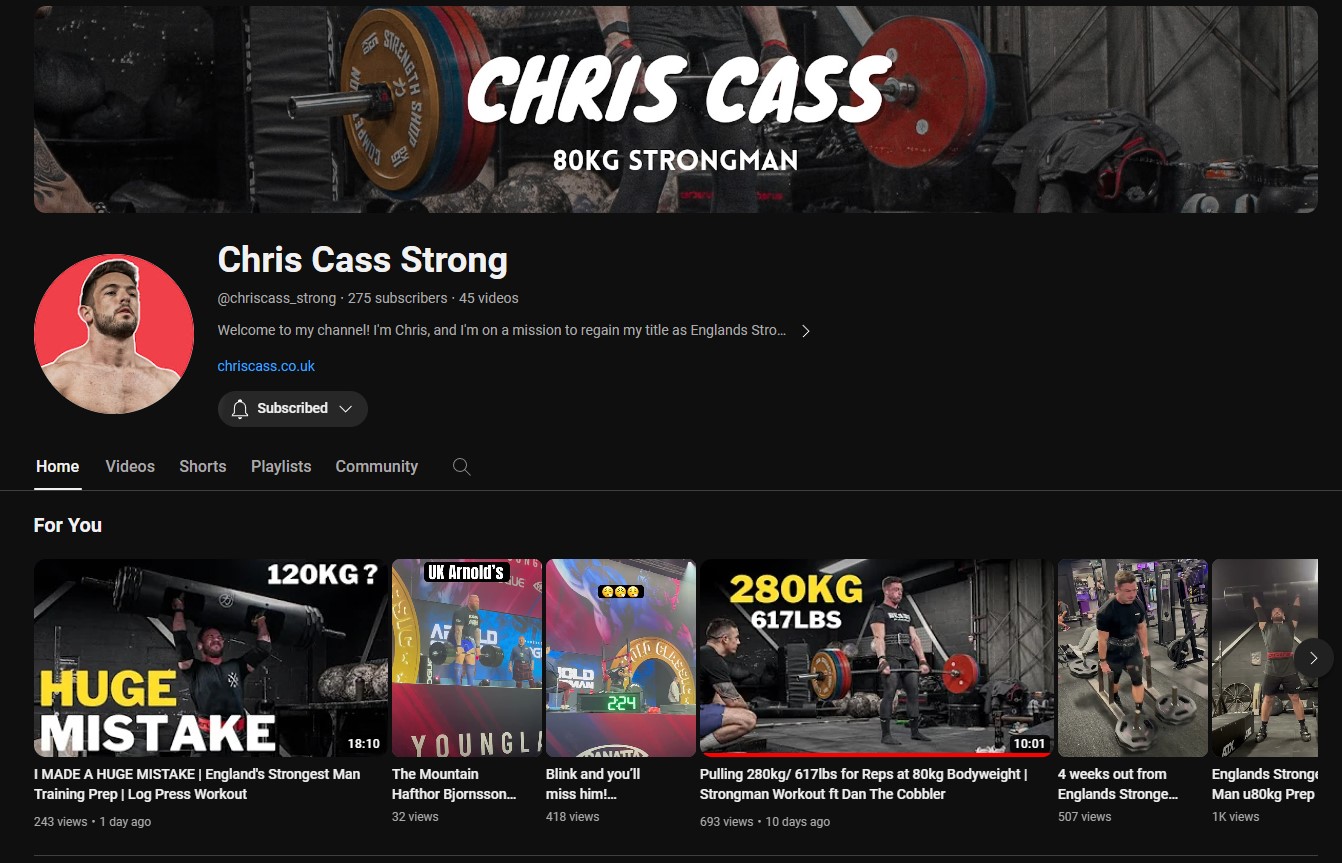
Task: Click the Chris Cass 80KG Strongman banner
Action: click(x=676, y=109)
